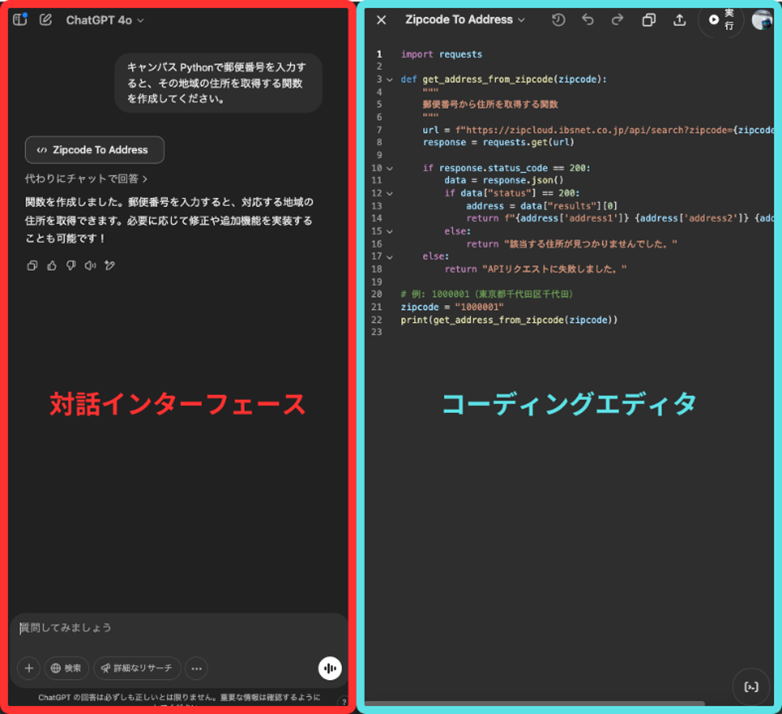Copy the canvas code
The width and height of the screenshot is (782, 714).
tap(649, 20)
